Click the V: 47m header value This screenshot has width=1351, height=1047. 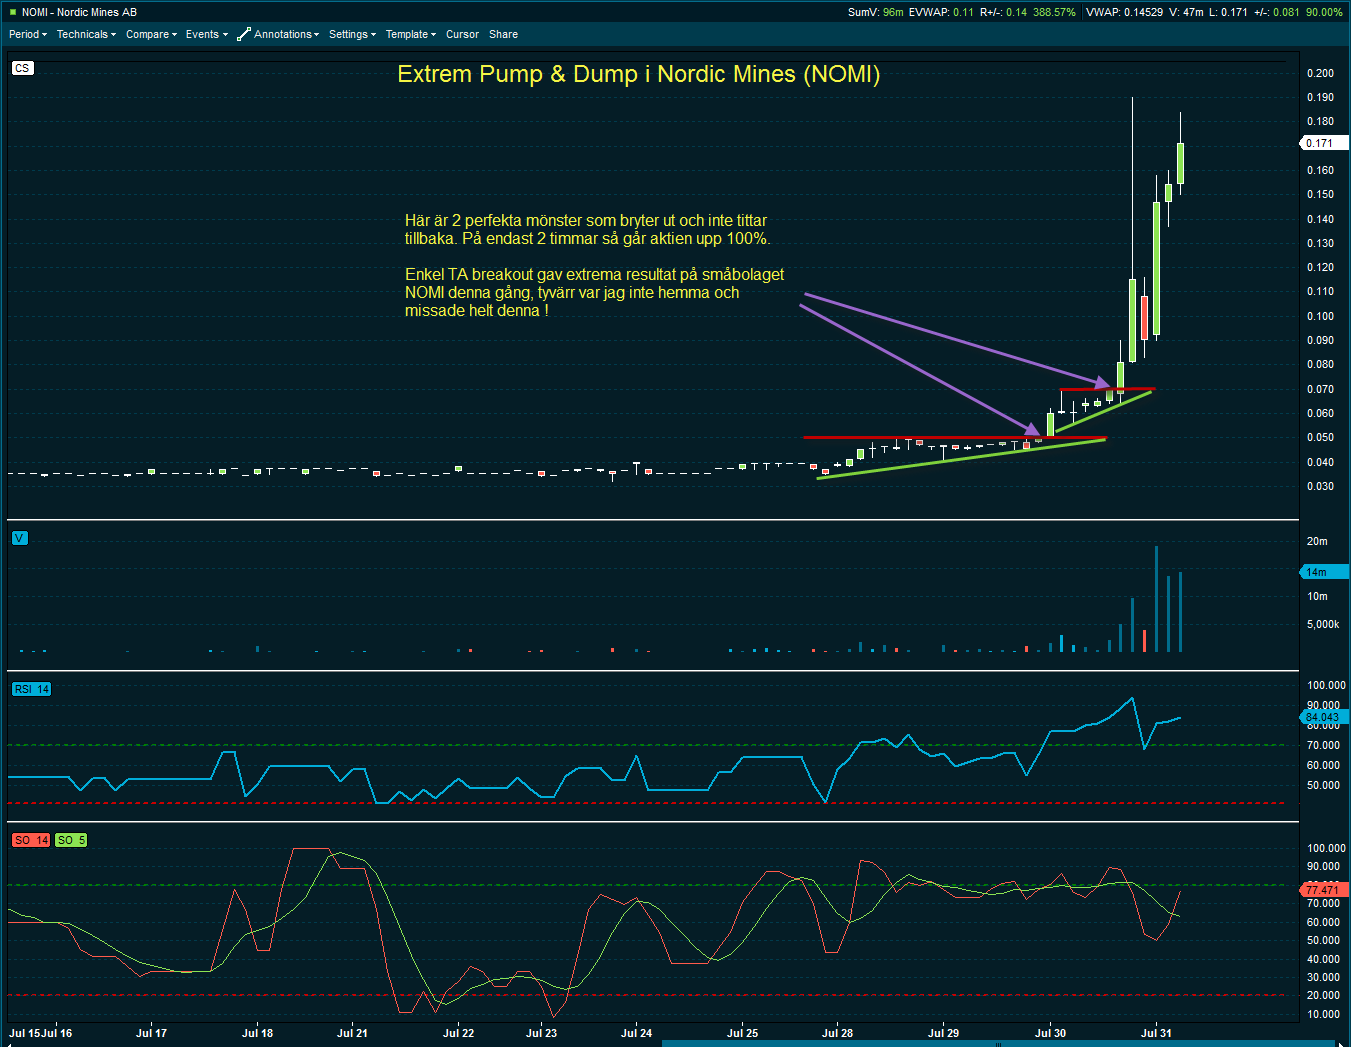point(1186,12)
